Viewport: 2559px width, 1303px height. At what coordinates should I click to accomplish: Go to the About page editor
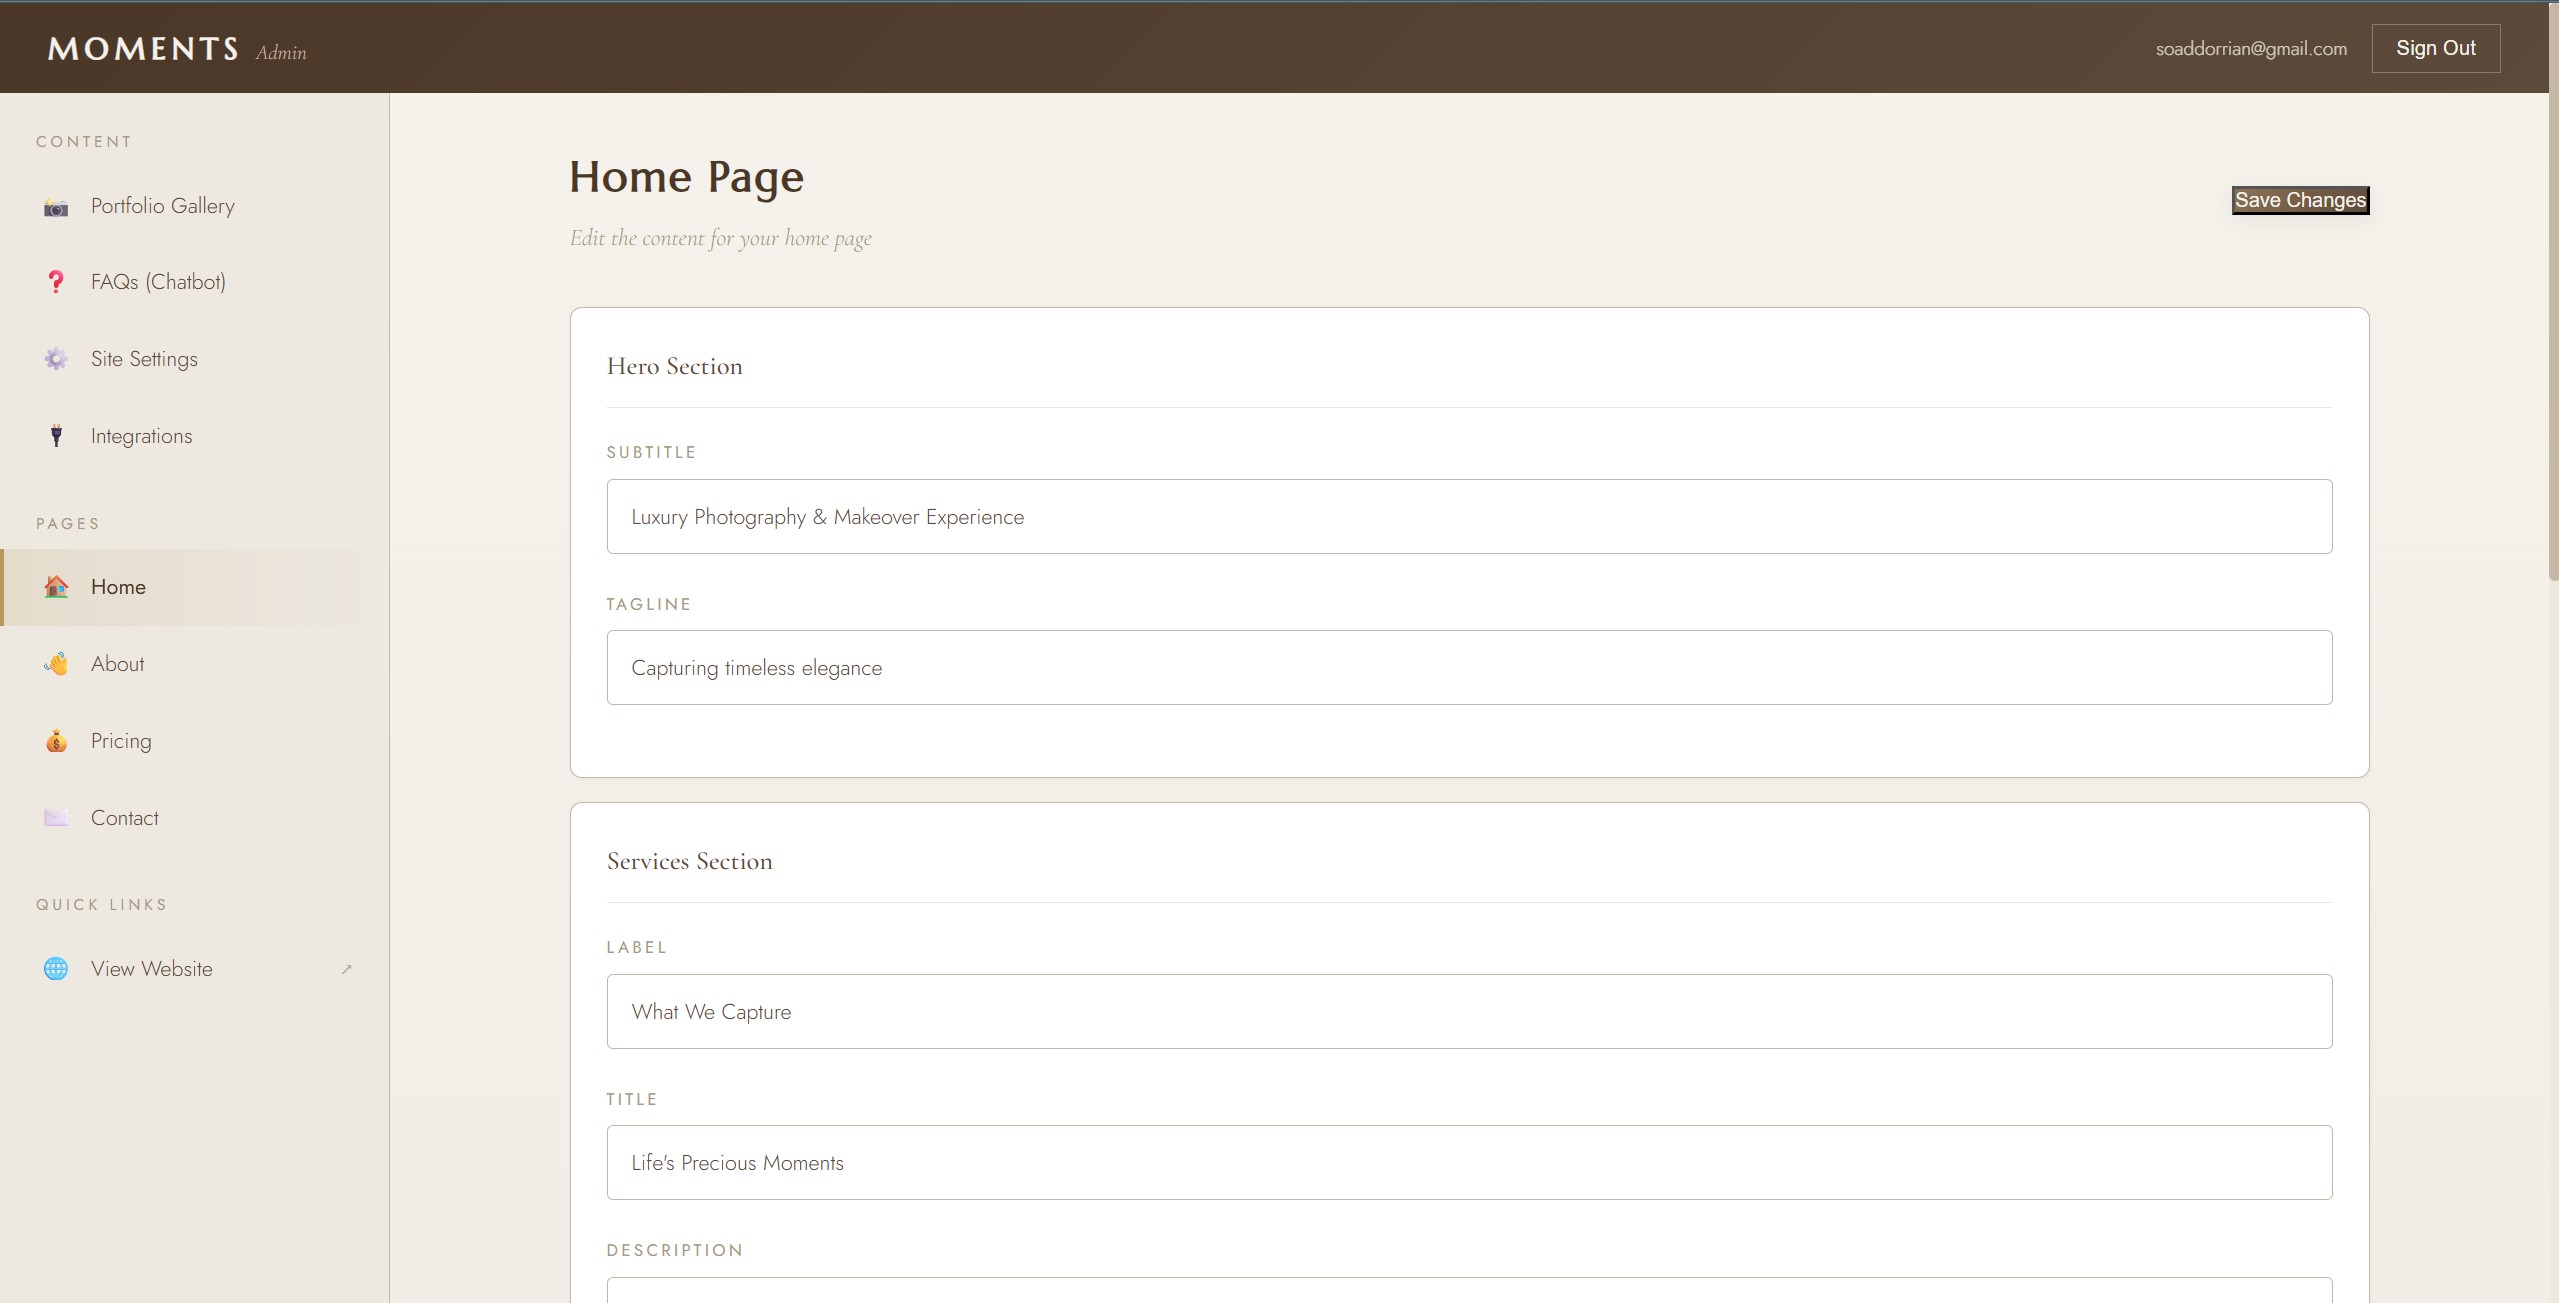[x=117, y=664]
